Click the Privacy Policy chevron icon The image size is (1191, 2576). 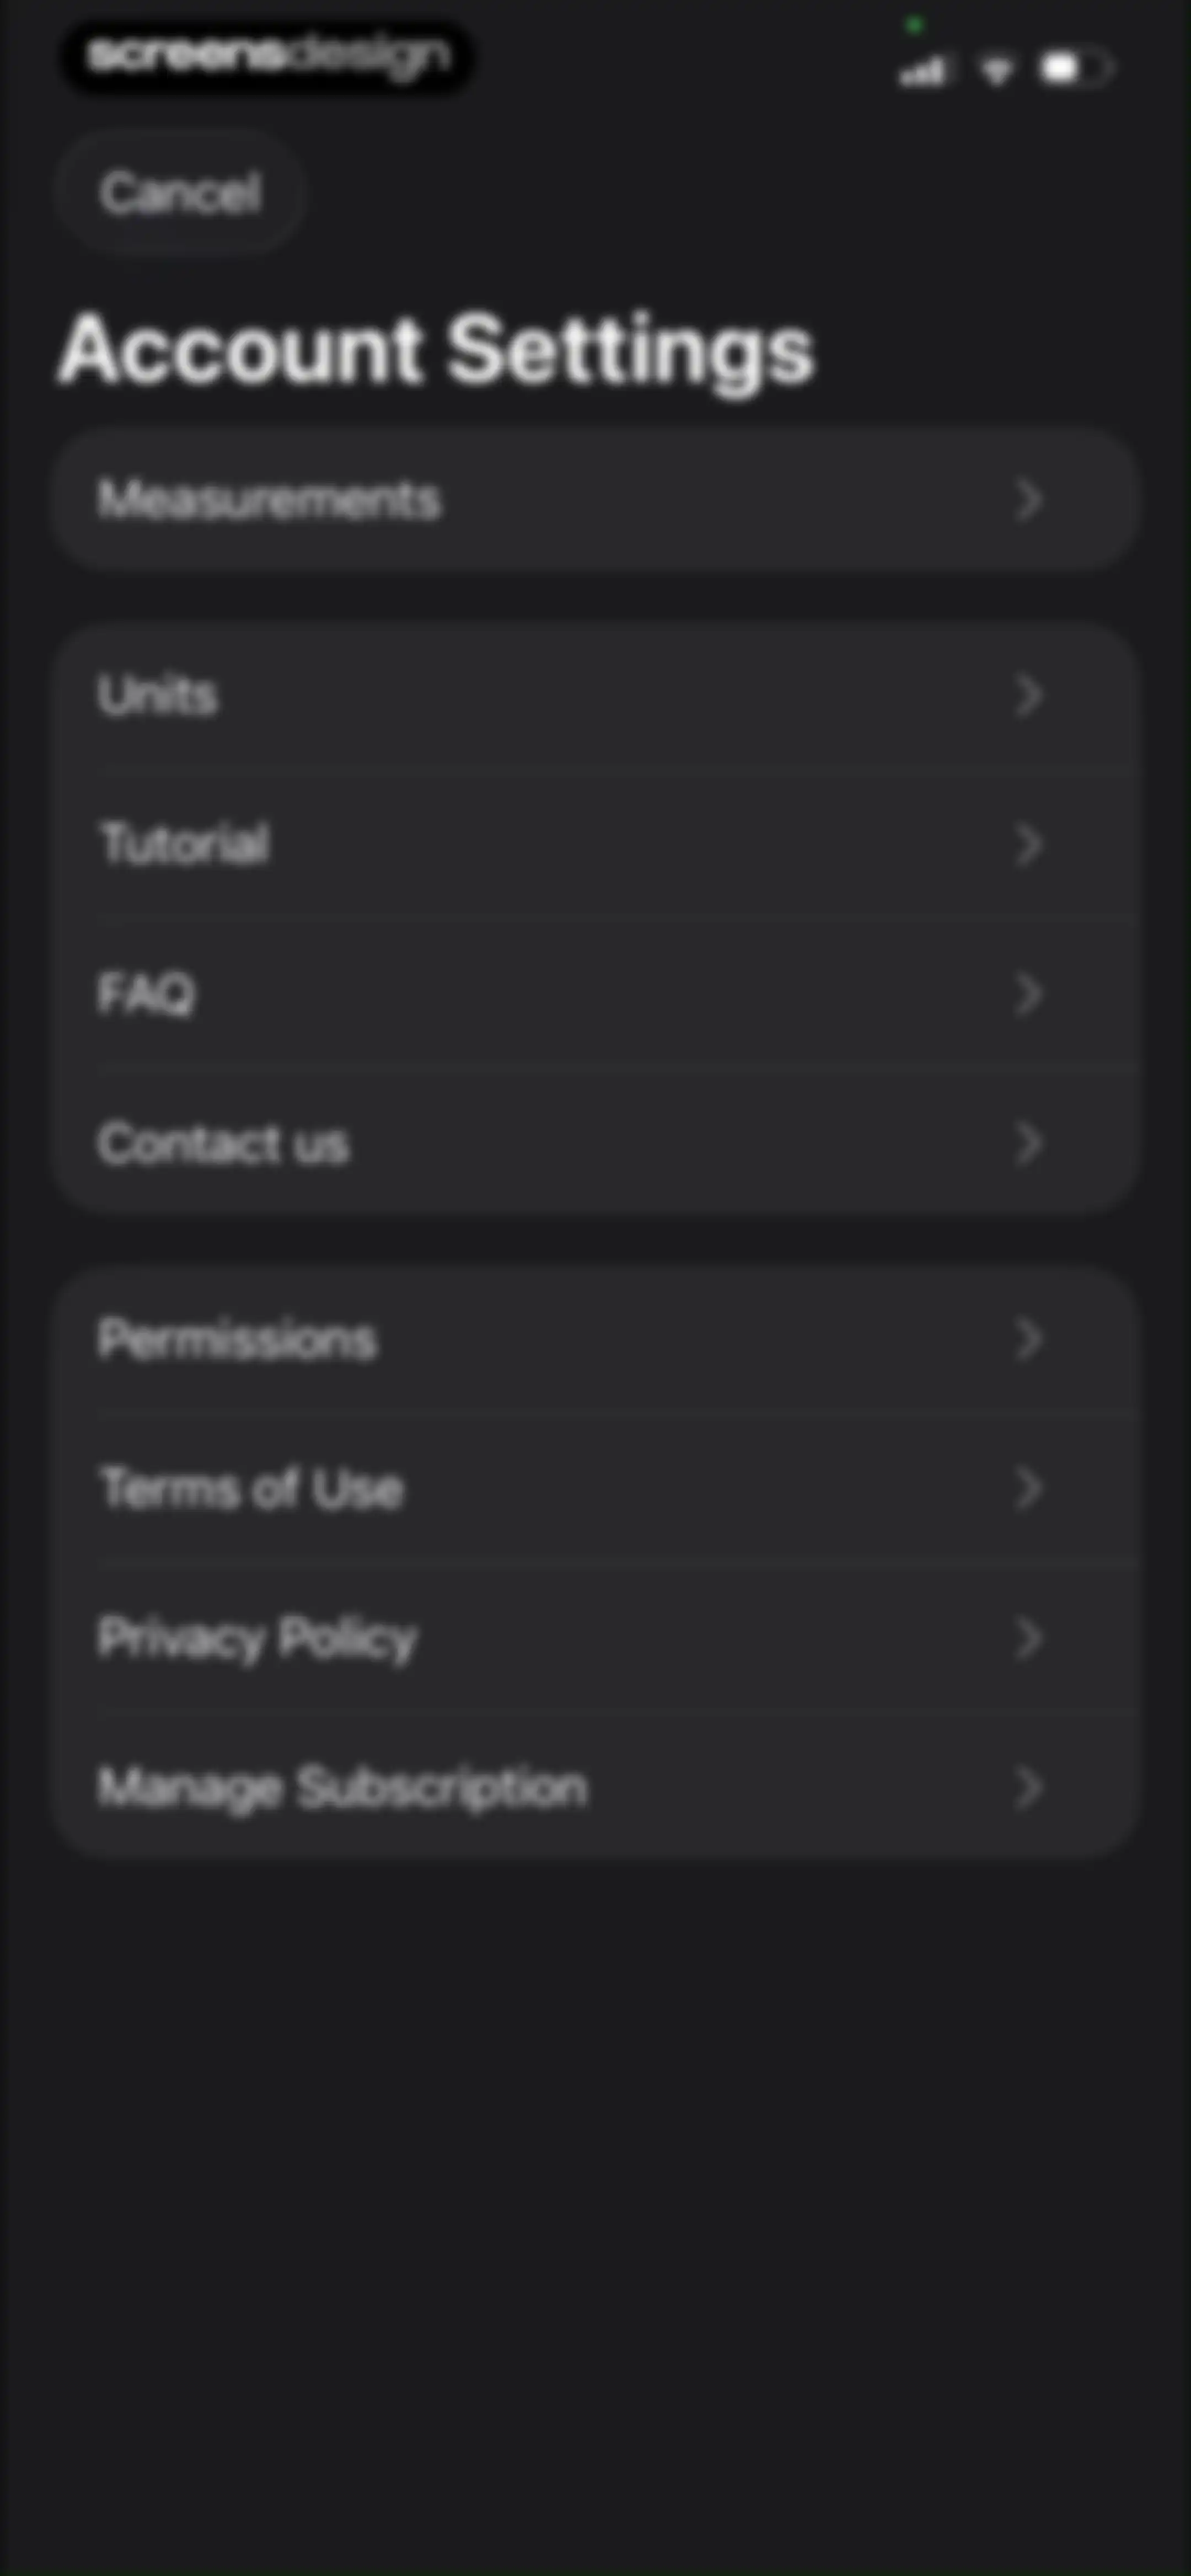(x=1029, y=1638)
